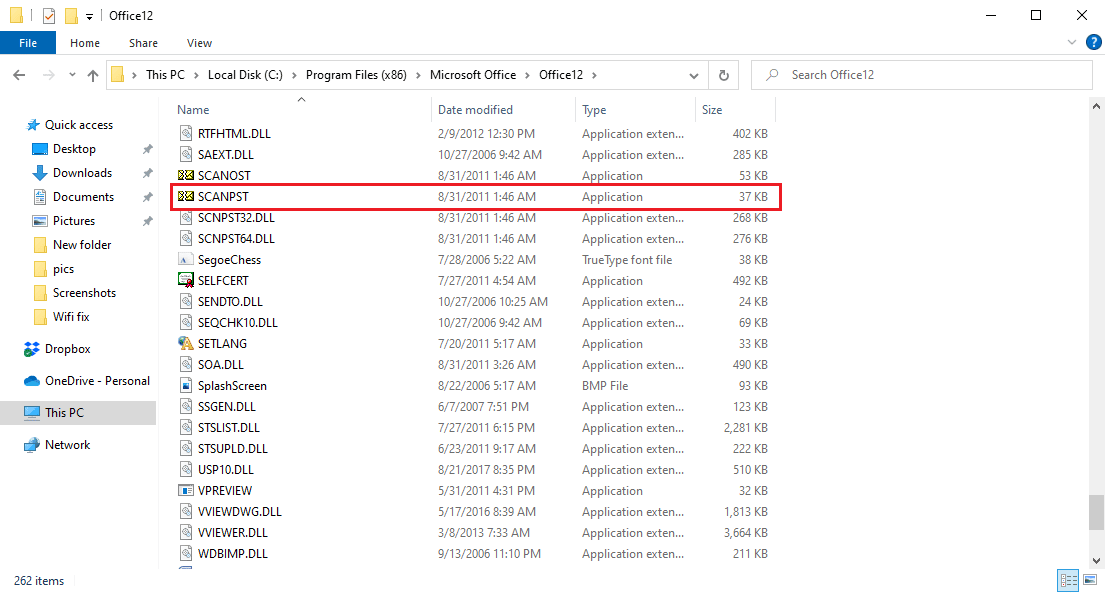
Task: Select the SegoeChess font file icon
Action: [x=186, y=259]
